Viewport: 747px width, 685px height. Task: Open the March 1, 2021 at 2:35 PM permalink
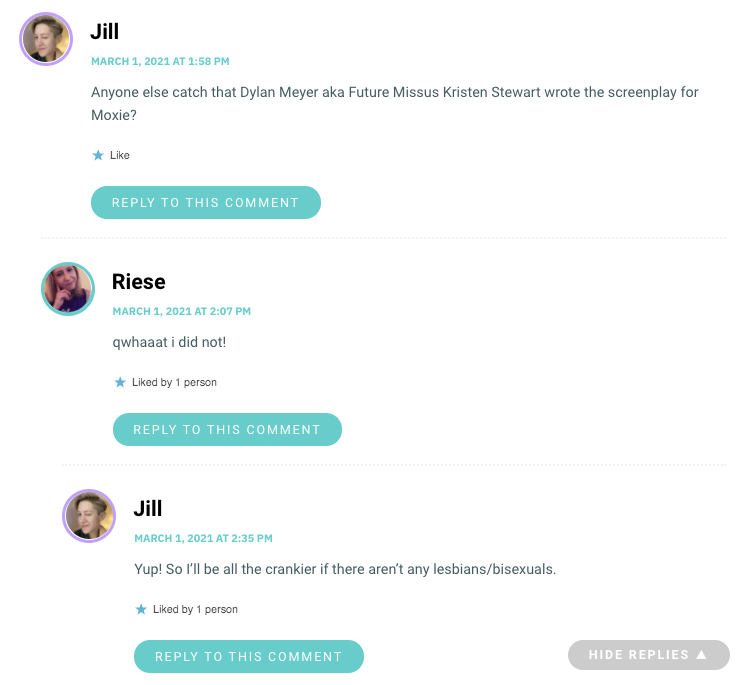pyautogui.click(x=203, y=538)
